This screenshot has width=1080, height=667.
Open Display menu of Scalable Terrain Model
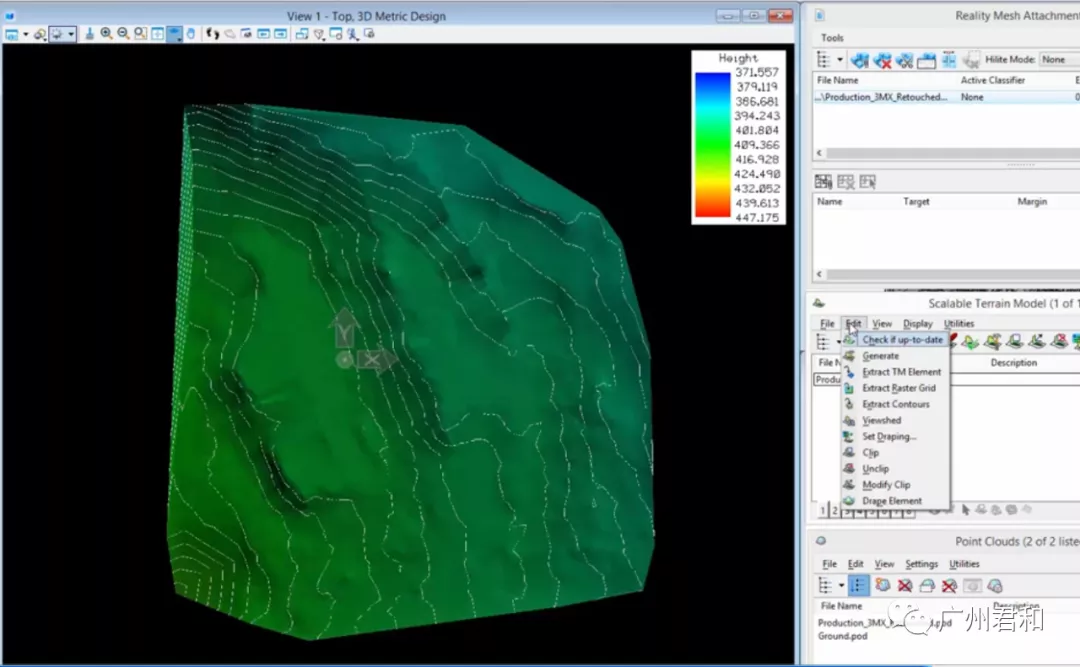tap(917, 323)
